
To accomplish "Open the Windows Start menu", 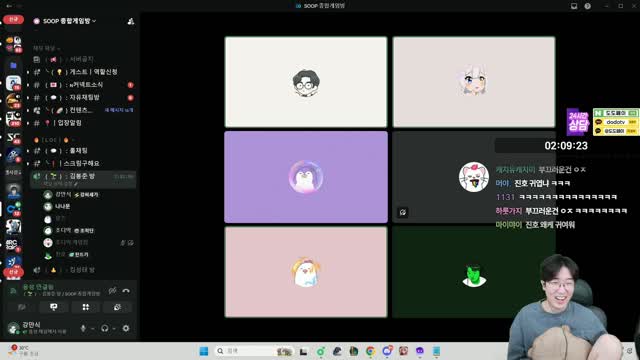I will 204,351.
